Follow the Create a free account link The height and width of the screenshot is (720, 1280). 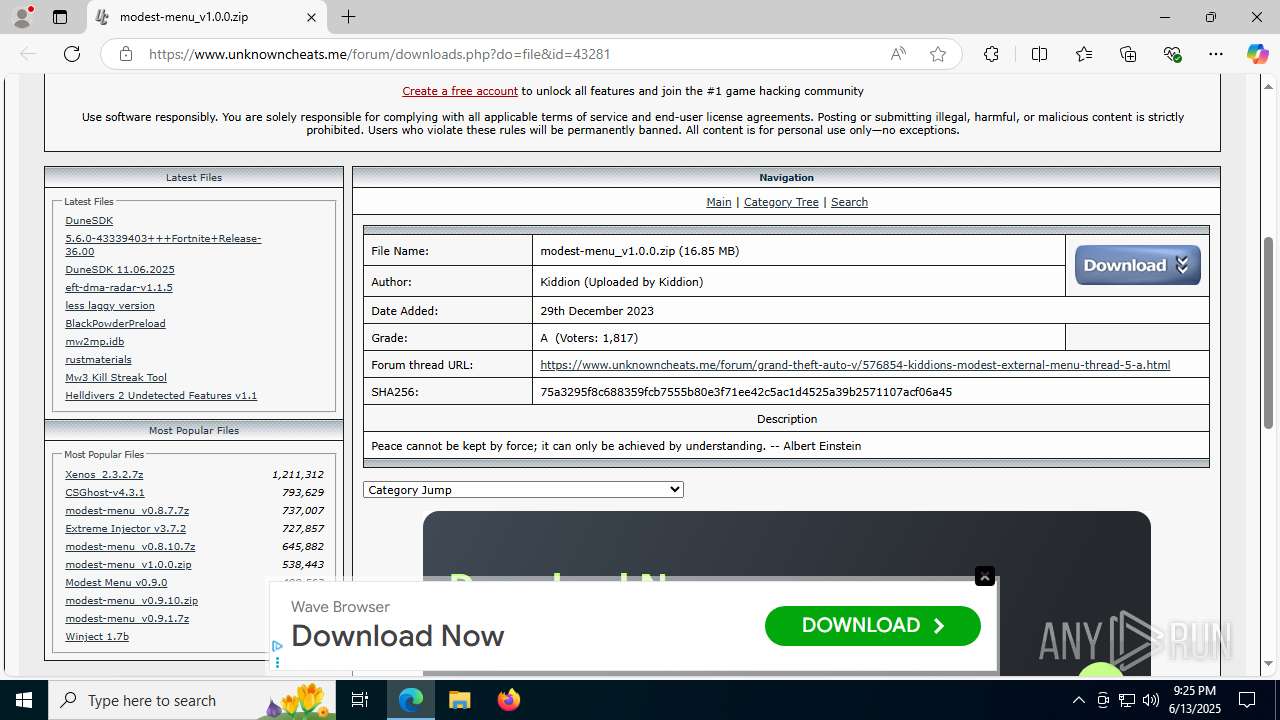(460, 91)
